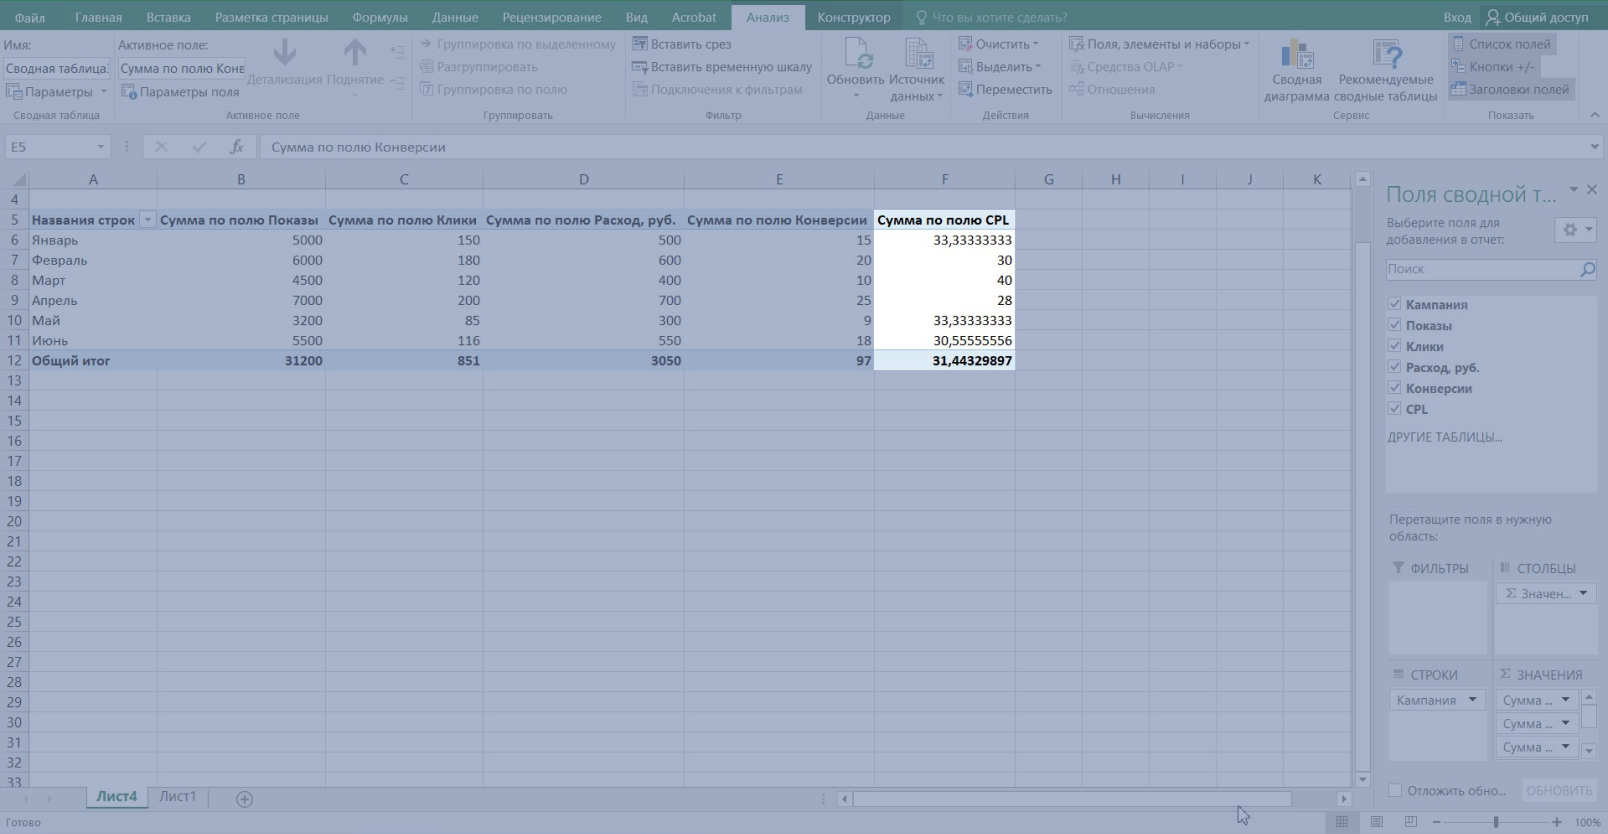Click Сводная диаграмма pivot chart icon

point(1297,54)
